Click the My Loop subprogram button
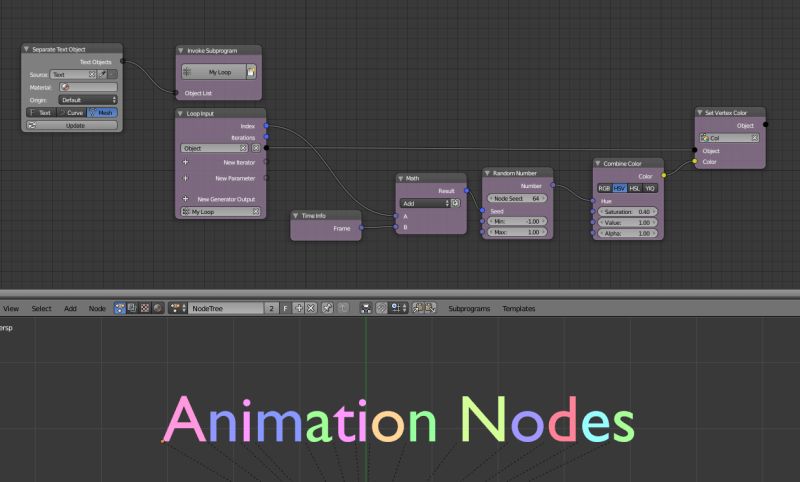The image size is (800, 482). (x=214, y=72)
